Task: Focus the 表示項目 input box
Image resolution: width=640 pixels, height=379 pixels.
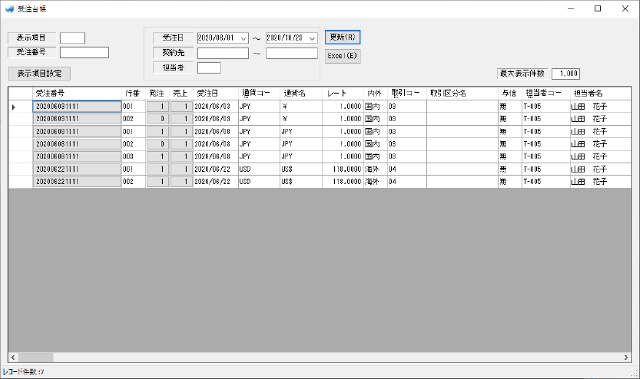Action: pos(72,38)
